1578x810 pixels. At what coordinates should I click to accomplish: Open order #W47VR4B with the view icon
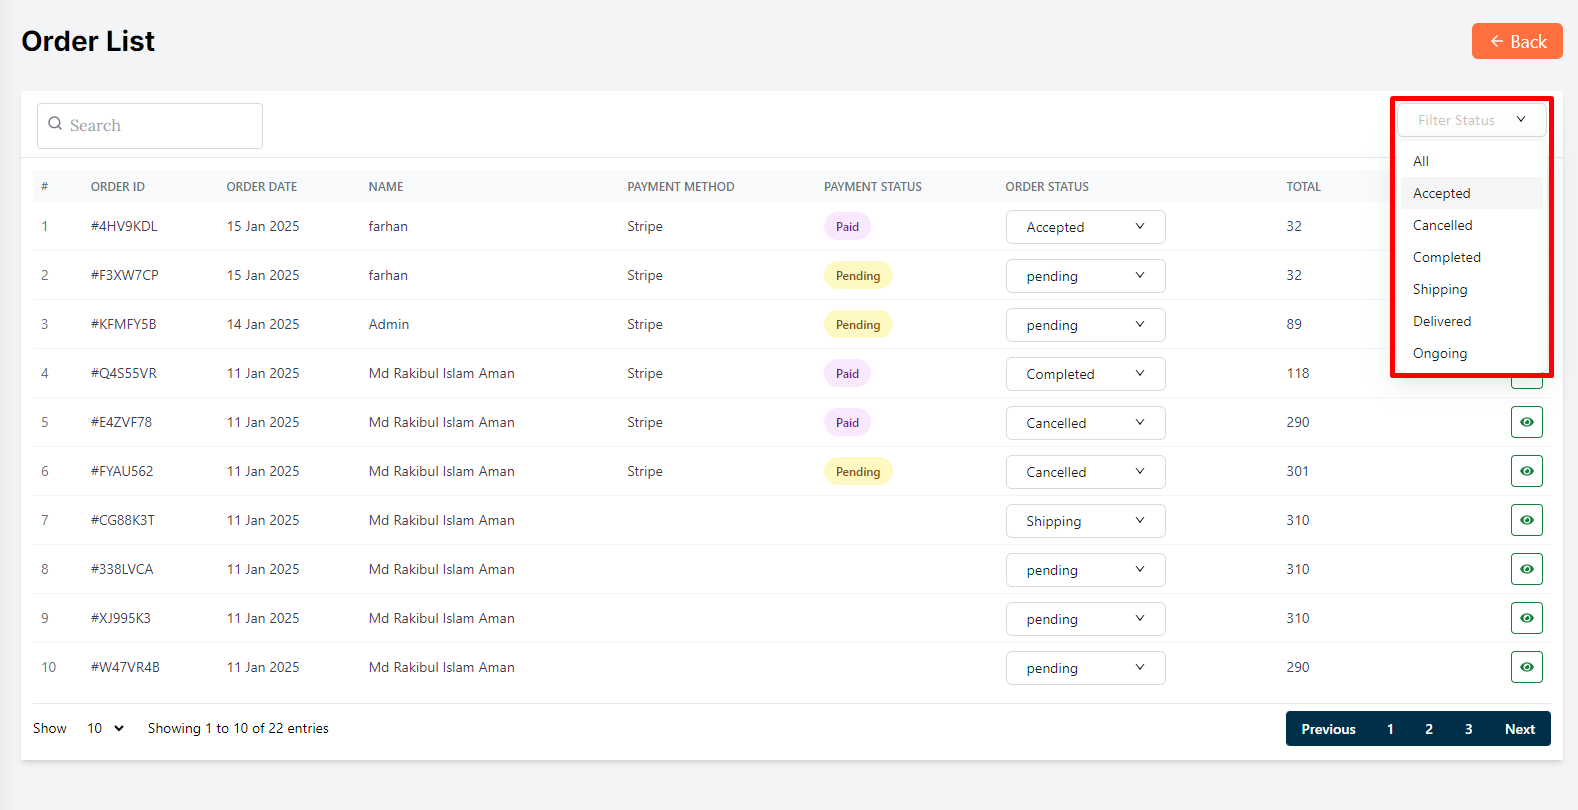click(1526, 667)
